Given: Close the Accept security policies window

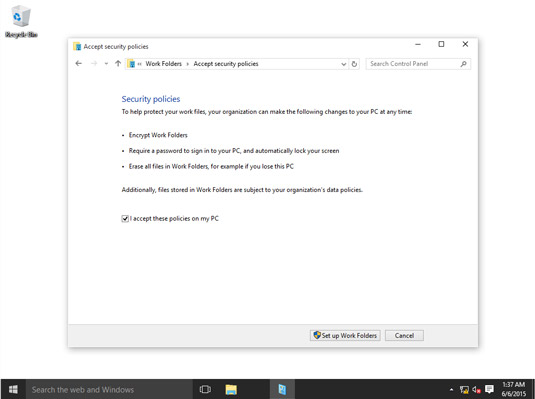Looking at the screenshot, I should (x=465, y=44).
